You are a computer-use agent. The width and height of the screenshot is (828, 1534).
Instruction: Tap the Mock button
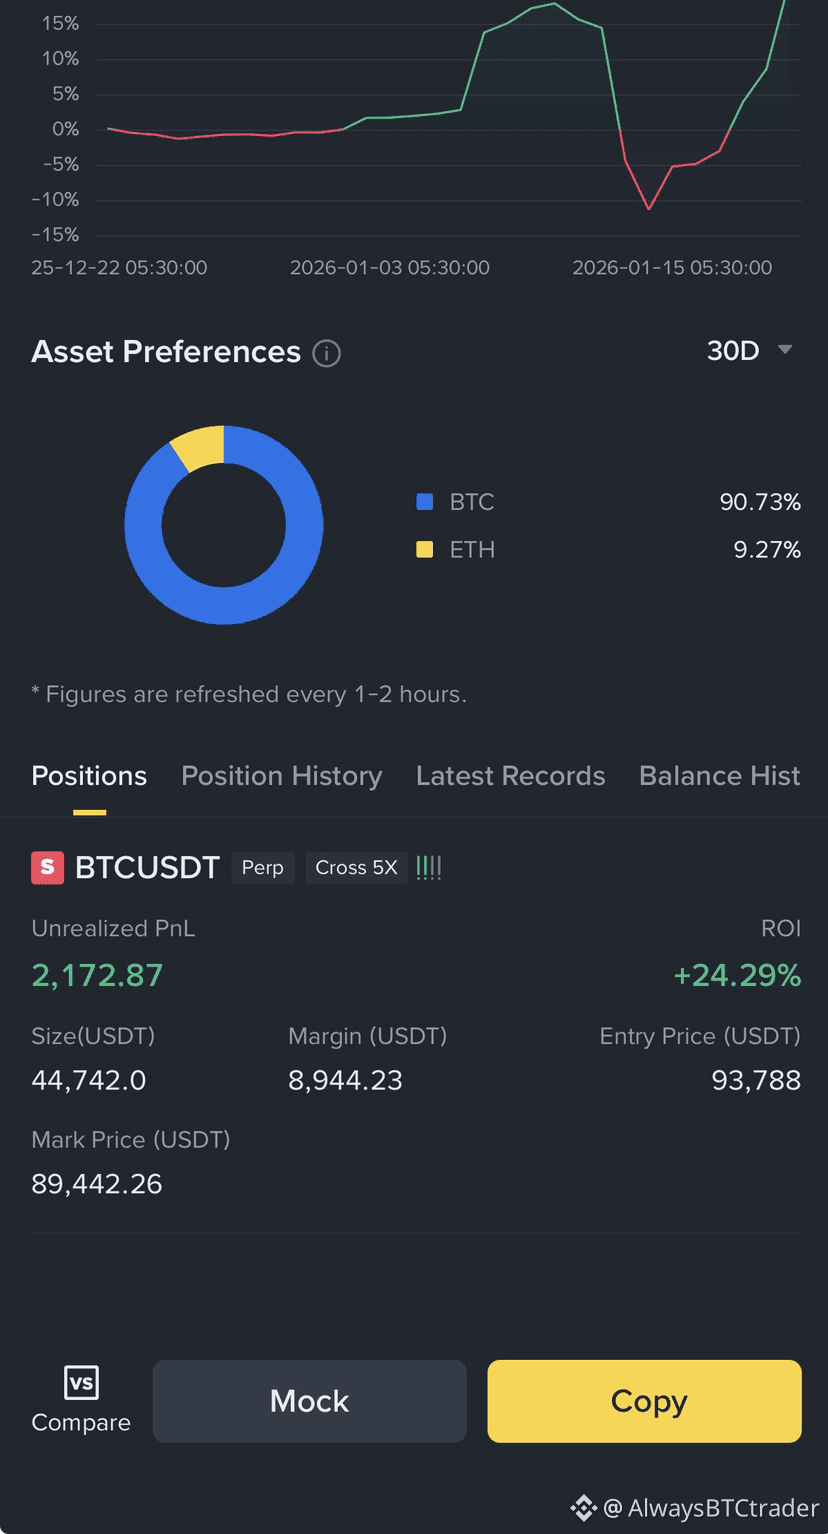click(310, 1401)
